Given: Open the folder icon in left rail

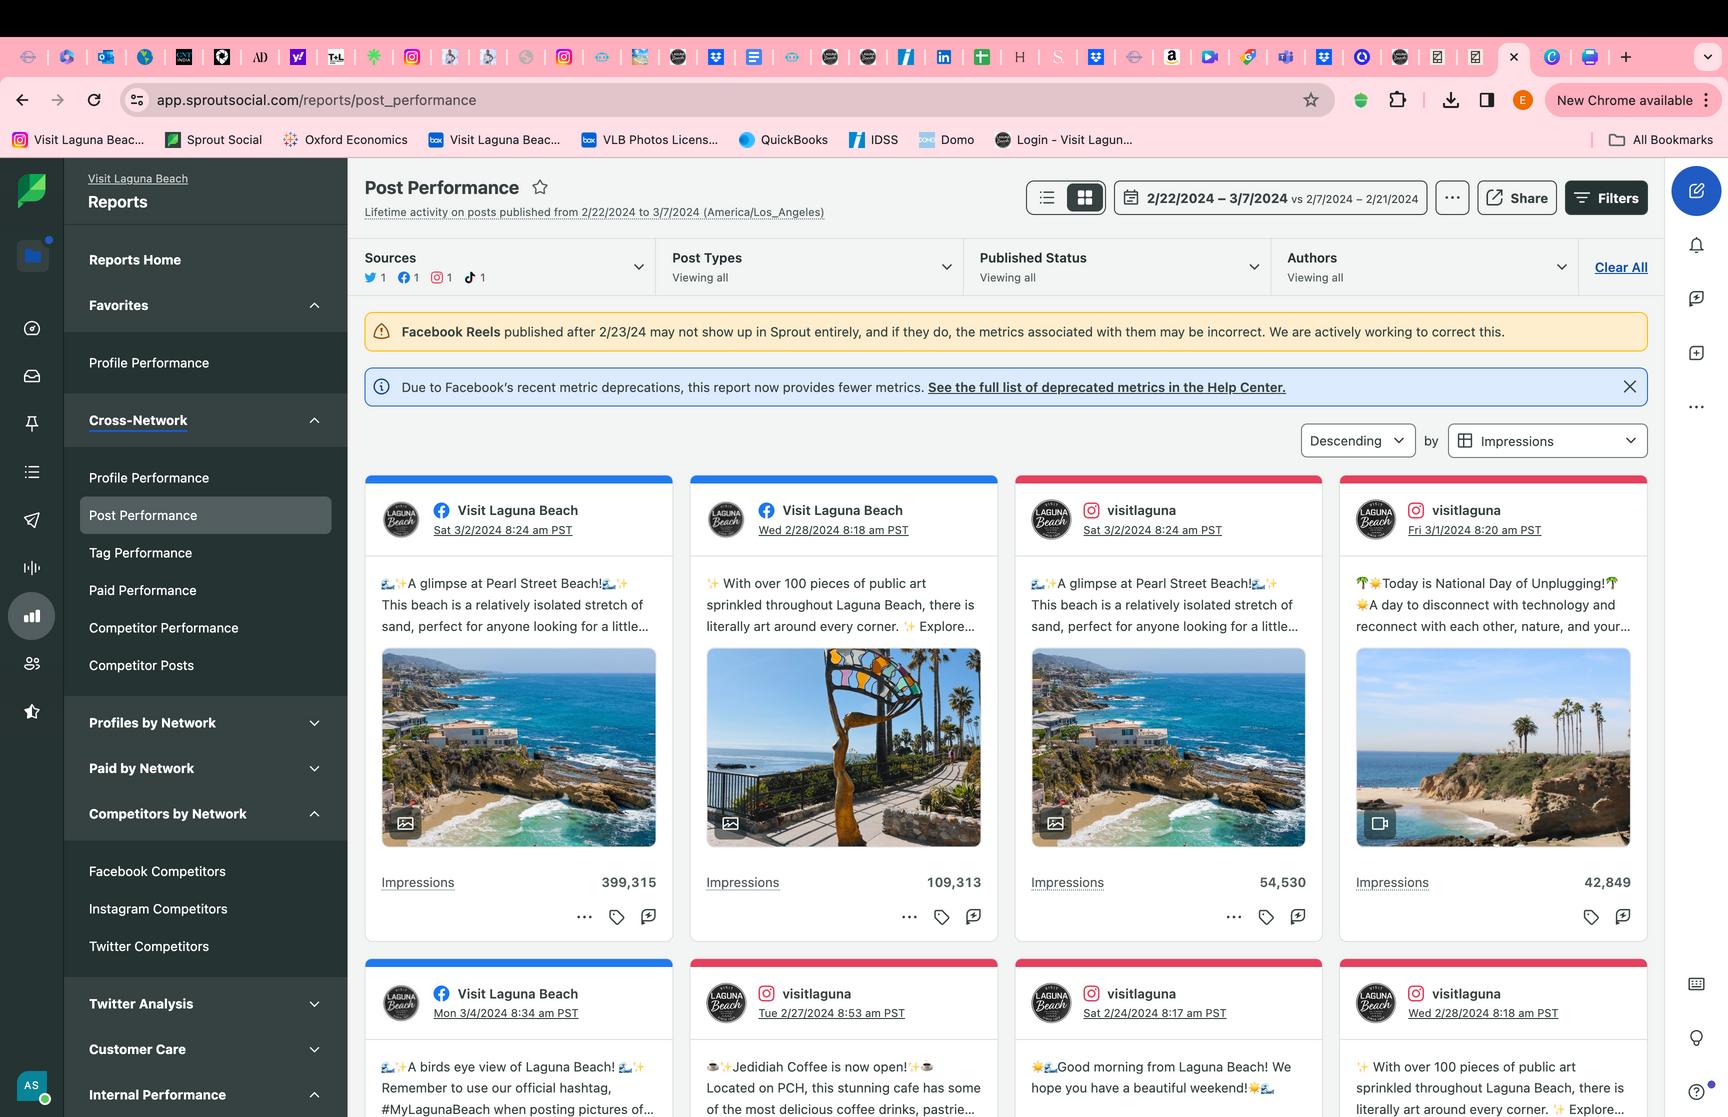Looking at the screenshot, I should click(x=32, y=256).
